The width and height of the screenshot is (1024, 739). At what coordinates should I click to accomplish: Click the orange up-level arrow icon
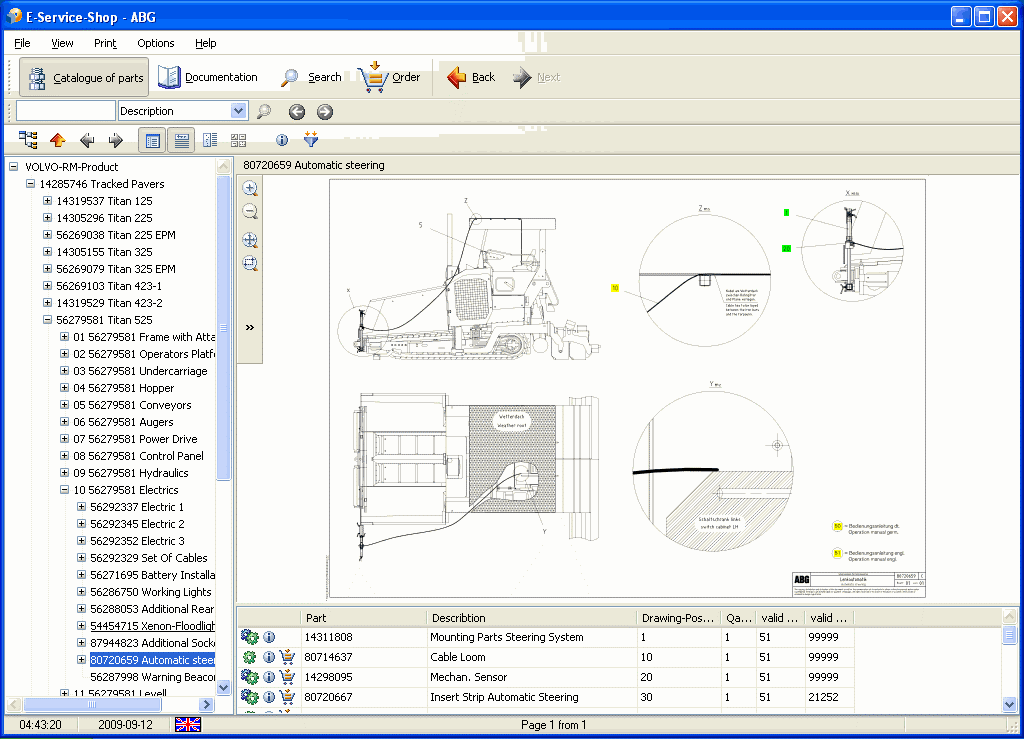[x=57, y=140]
